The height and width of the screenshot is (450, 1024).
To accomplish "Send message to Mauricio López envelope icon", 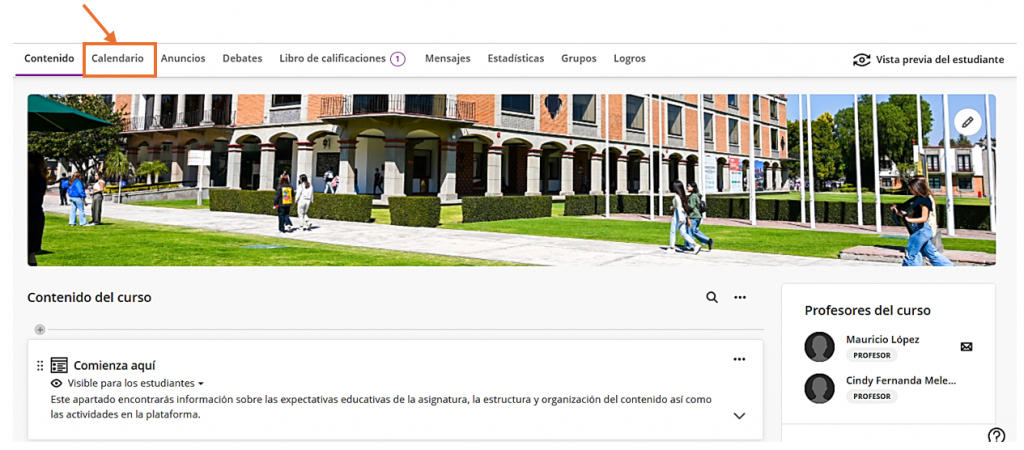I will tap(967, 347).
